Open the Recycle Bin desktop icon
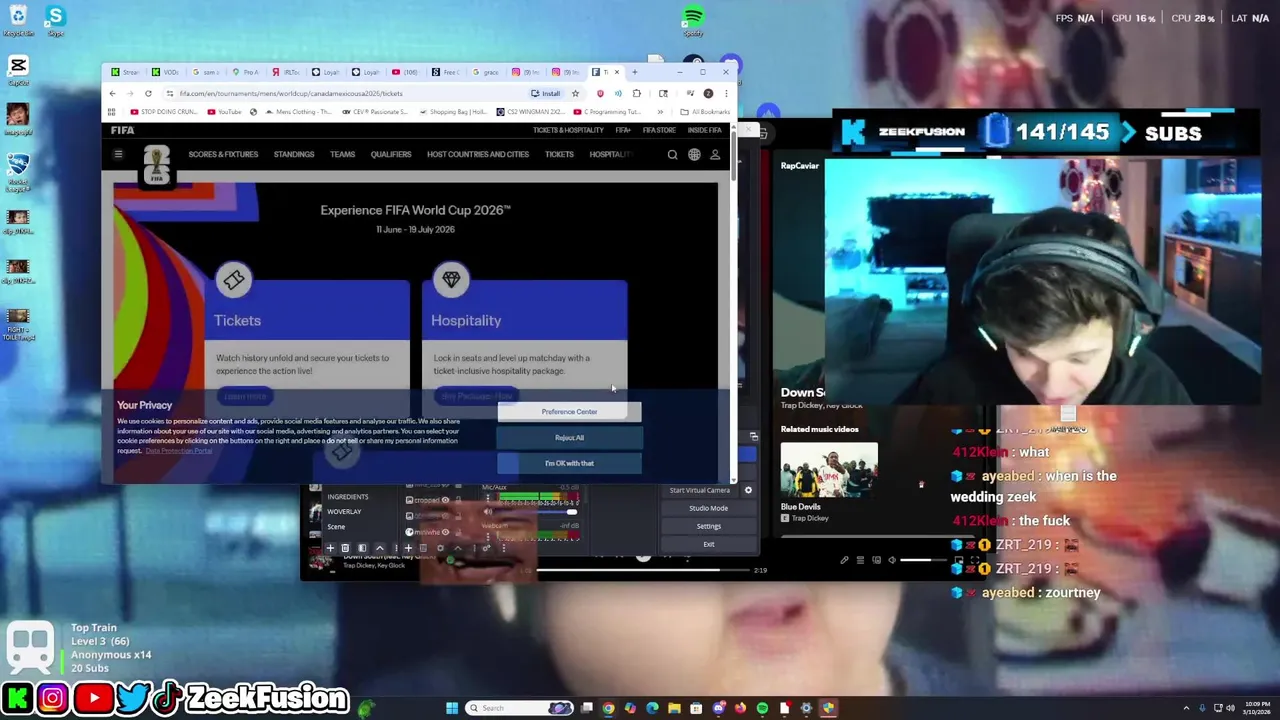 [17, 21]
